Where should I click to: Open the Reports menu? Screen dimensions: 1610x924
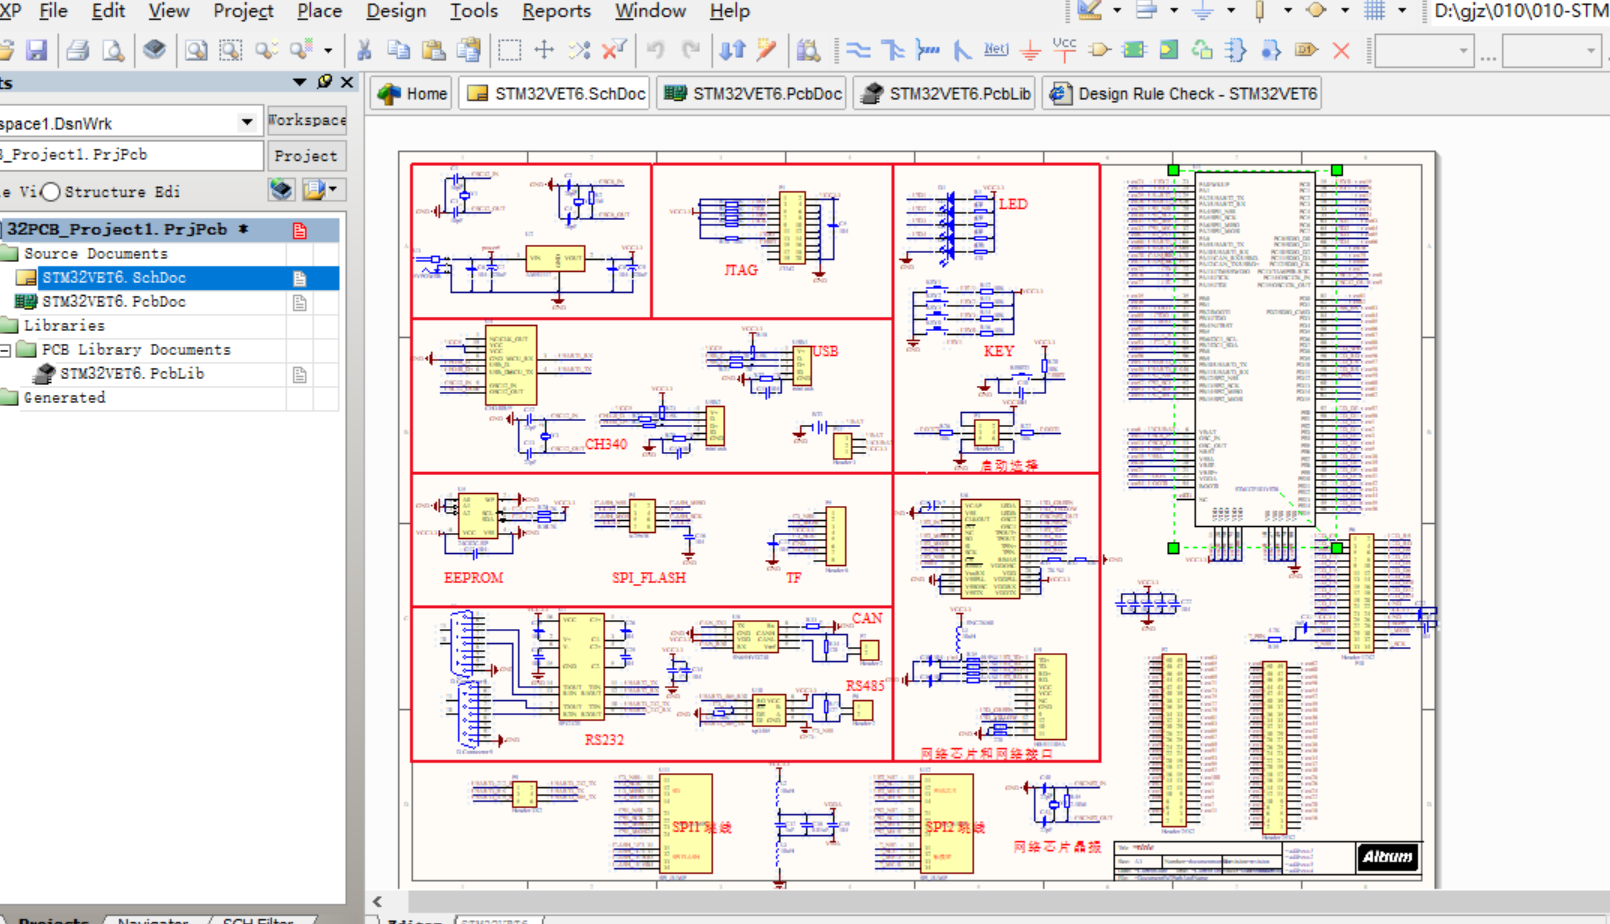coord(556,11)
